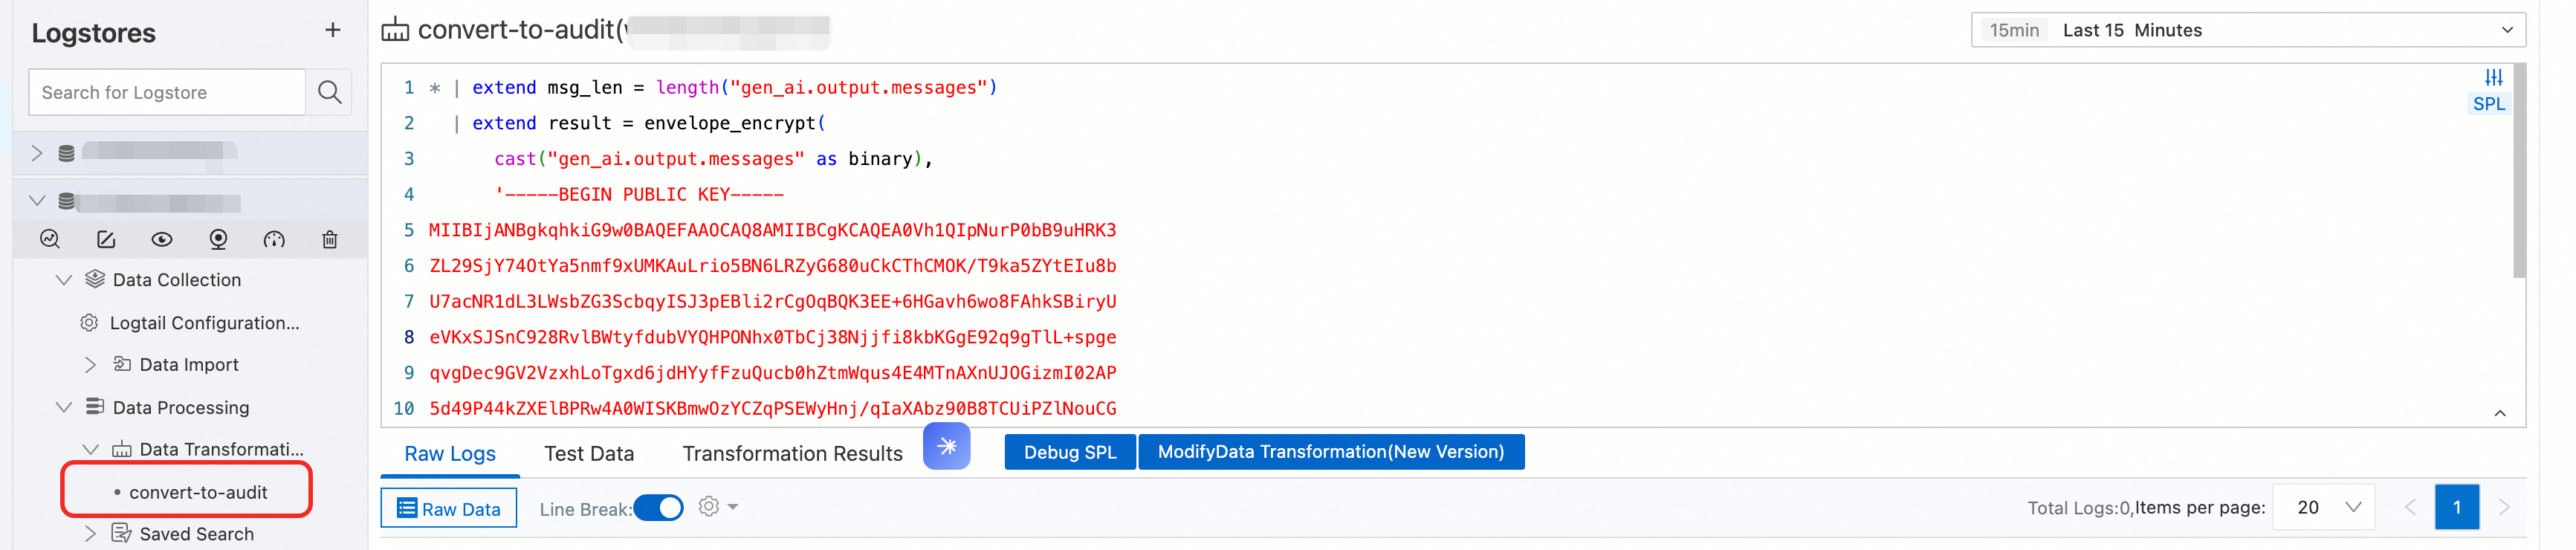The image size is (2576, 550).
Task: Click the Logstore search magnifier icon
Action: click(329, 92)
